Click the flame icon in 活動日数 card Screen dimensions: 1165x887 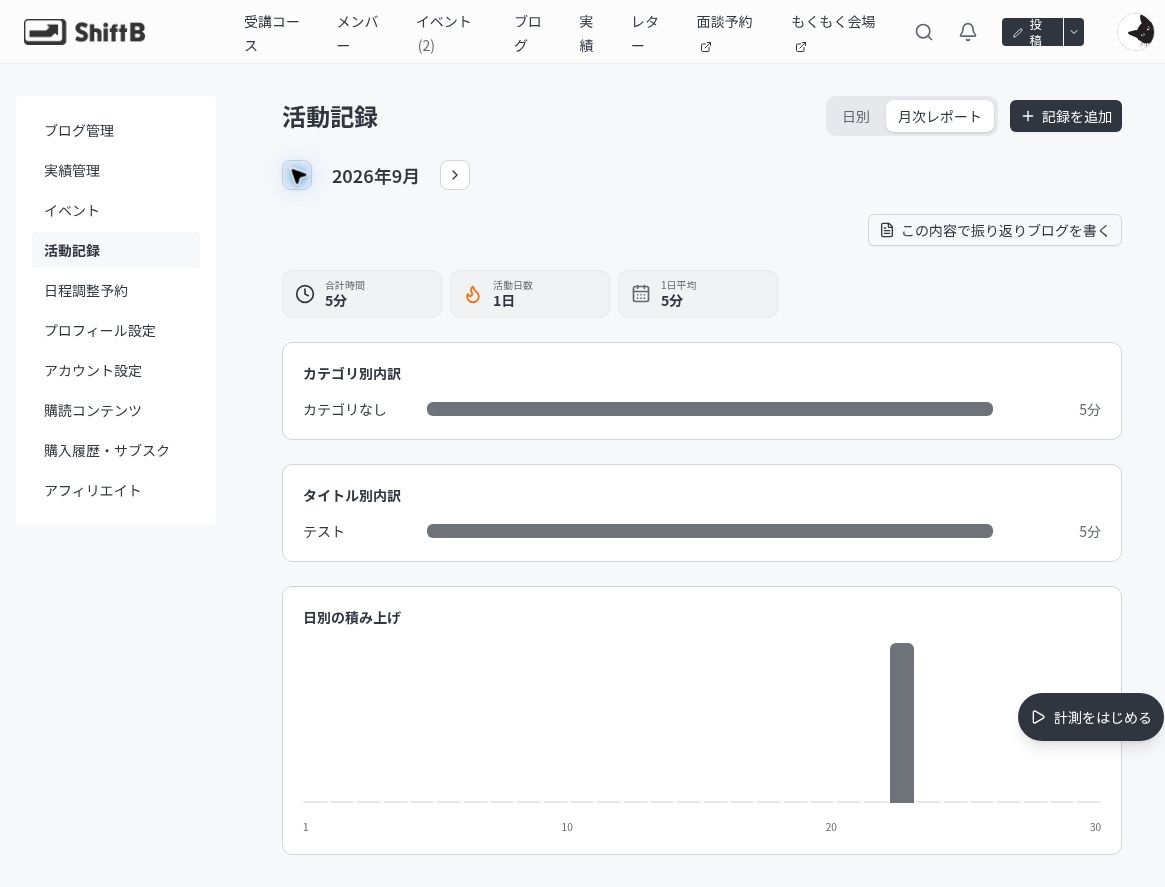pyautogui.click(x=473, y=294)
